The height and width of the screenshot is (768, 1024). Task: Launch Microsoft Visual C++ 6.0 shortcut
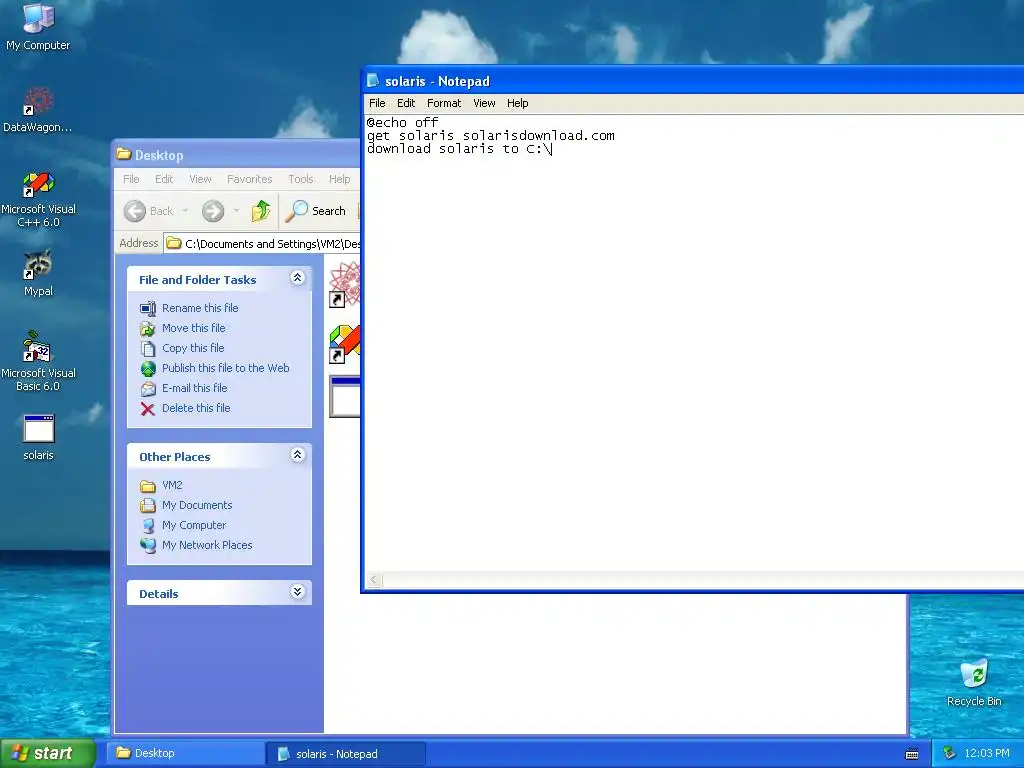[38, 199]
